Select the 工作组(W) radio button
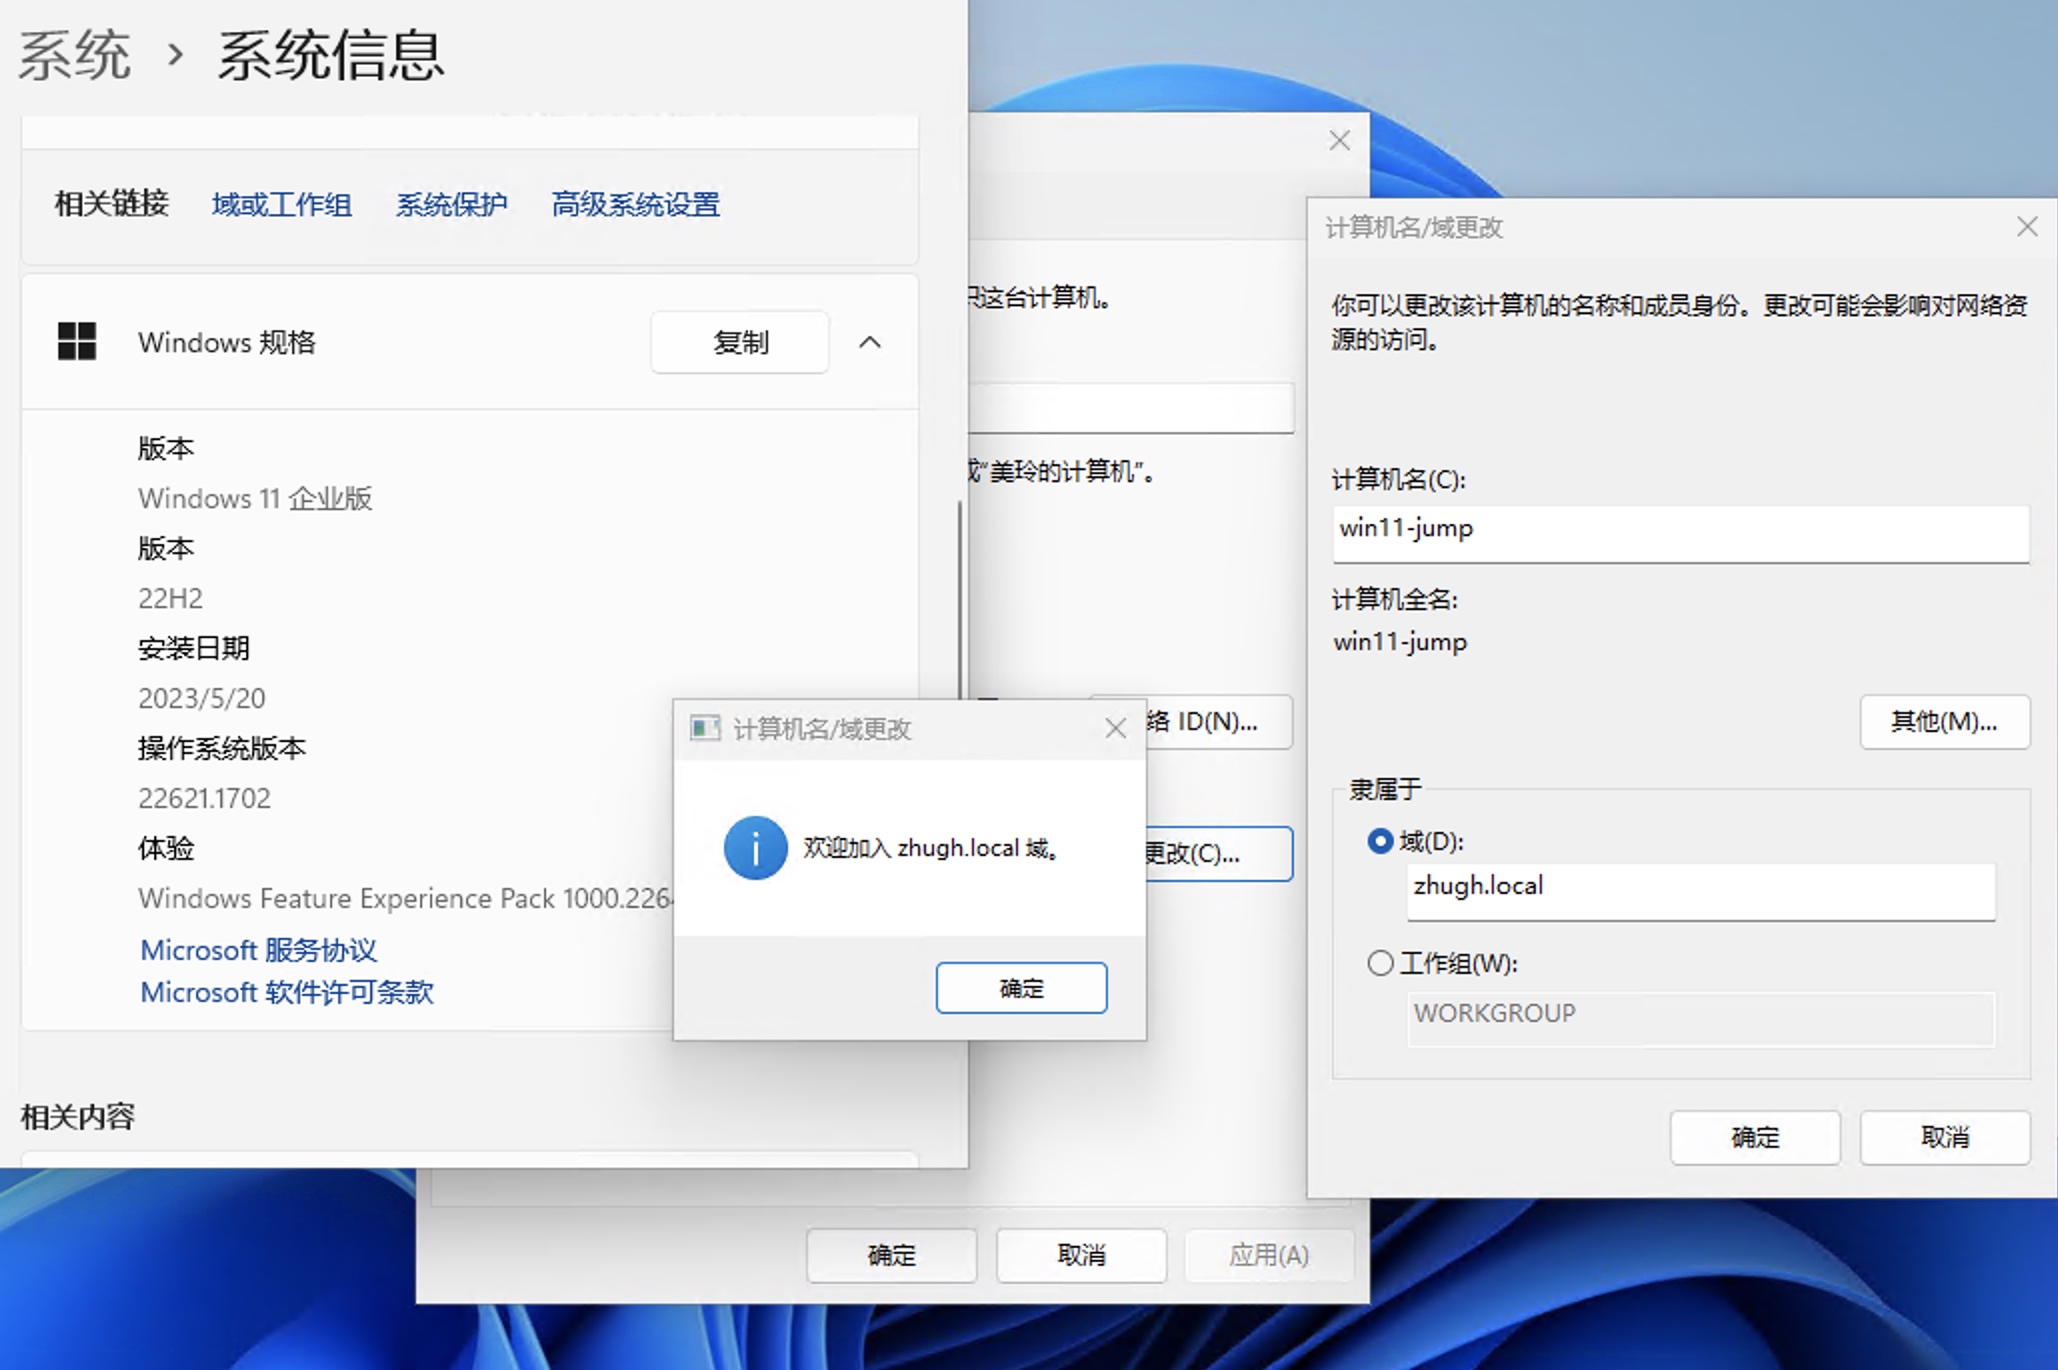Viewport: 2058px width, 1370px height. pyautogui.click(x=1380, y=963)
